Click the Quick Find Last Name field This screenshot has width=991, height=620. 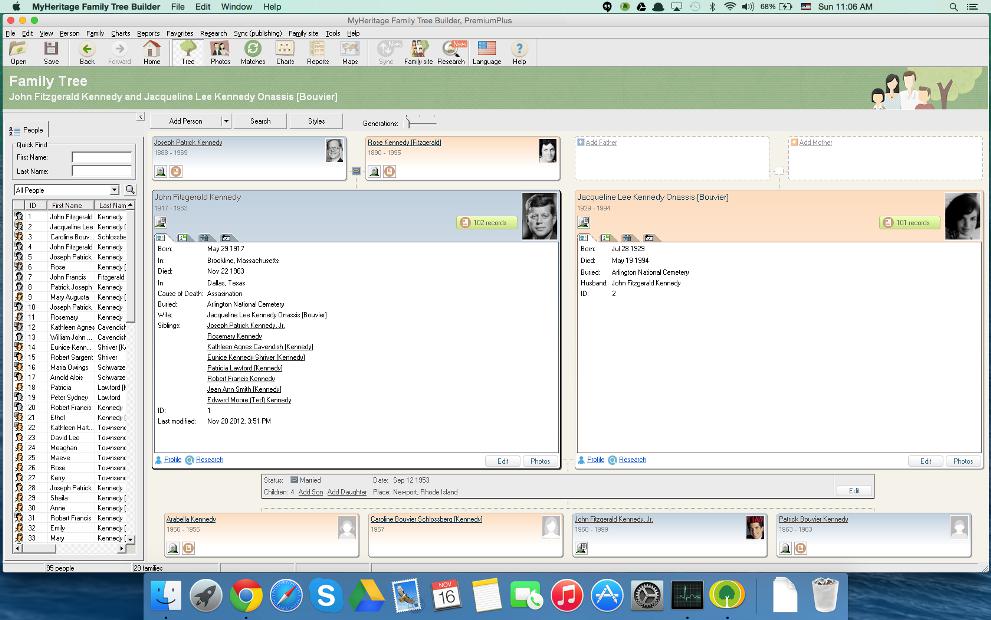click(x=101, y=171)
